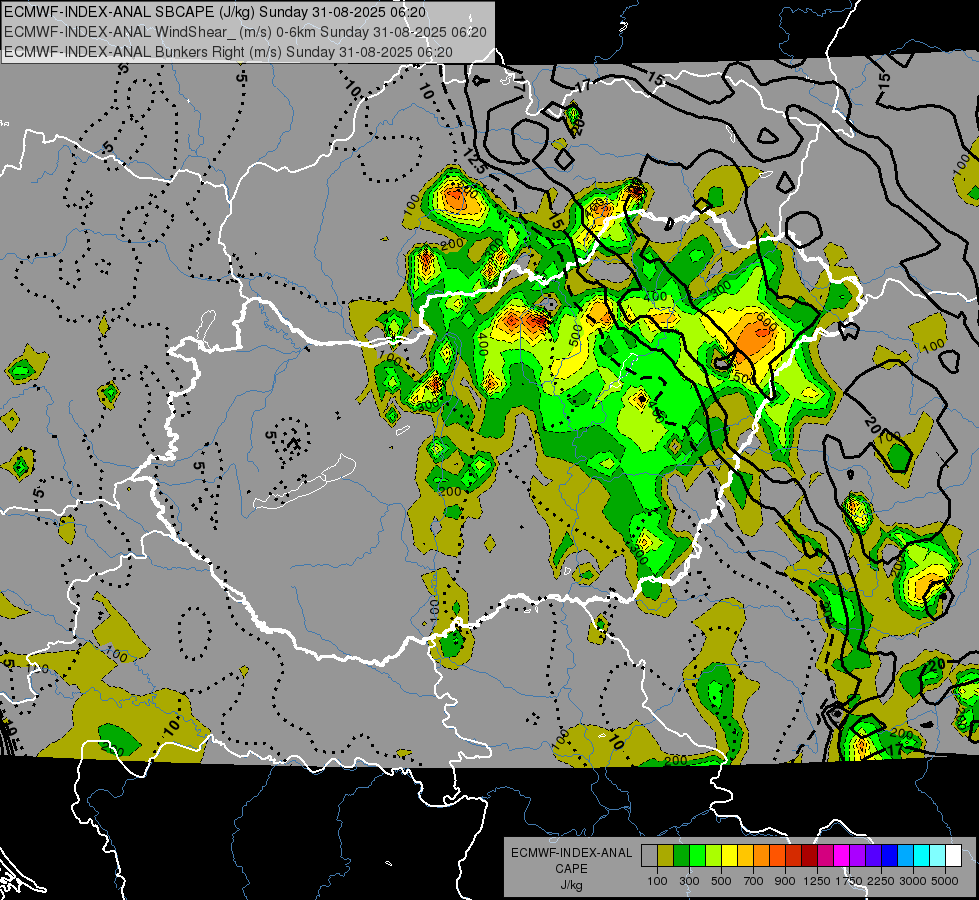
Task: Click the WindShear 0-6km title line
Action: click(245, 32)
